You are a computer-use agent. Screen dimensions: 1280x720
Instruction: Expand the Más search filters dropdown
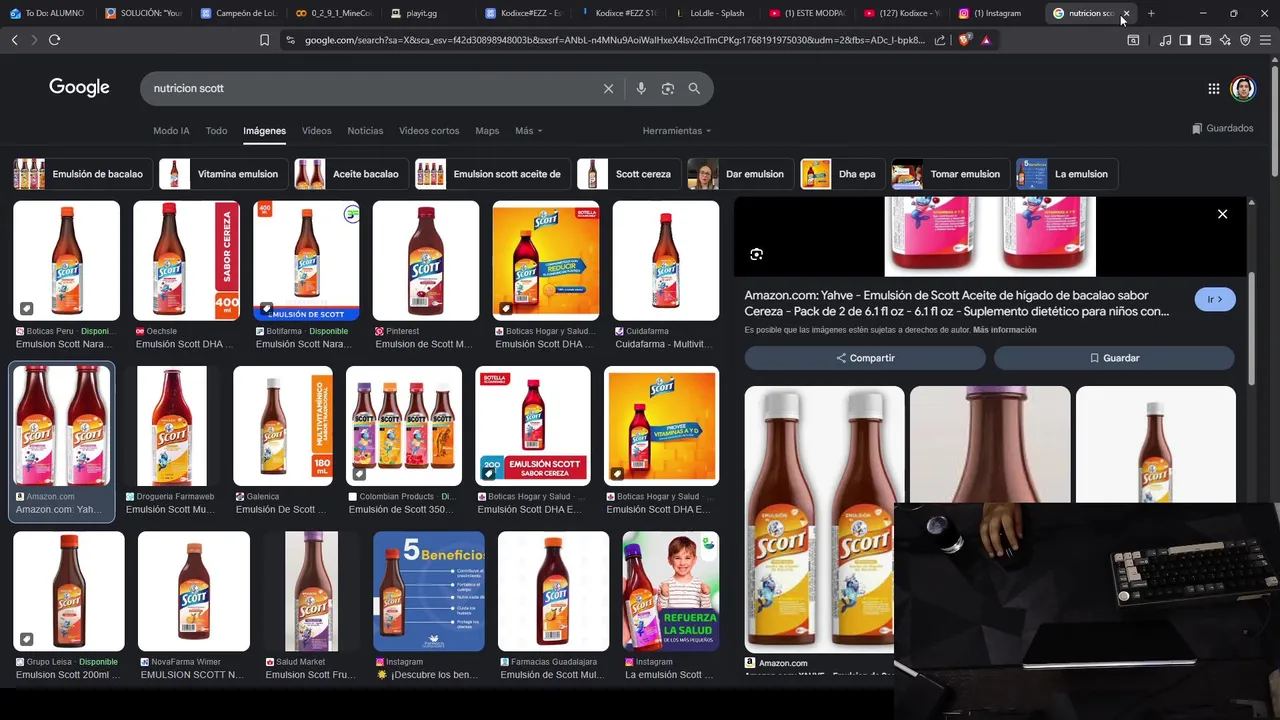coord(529,131)
